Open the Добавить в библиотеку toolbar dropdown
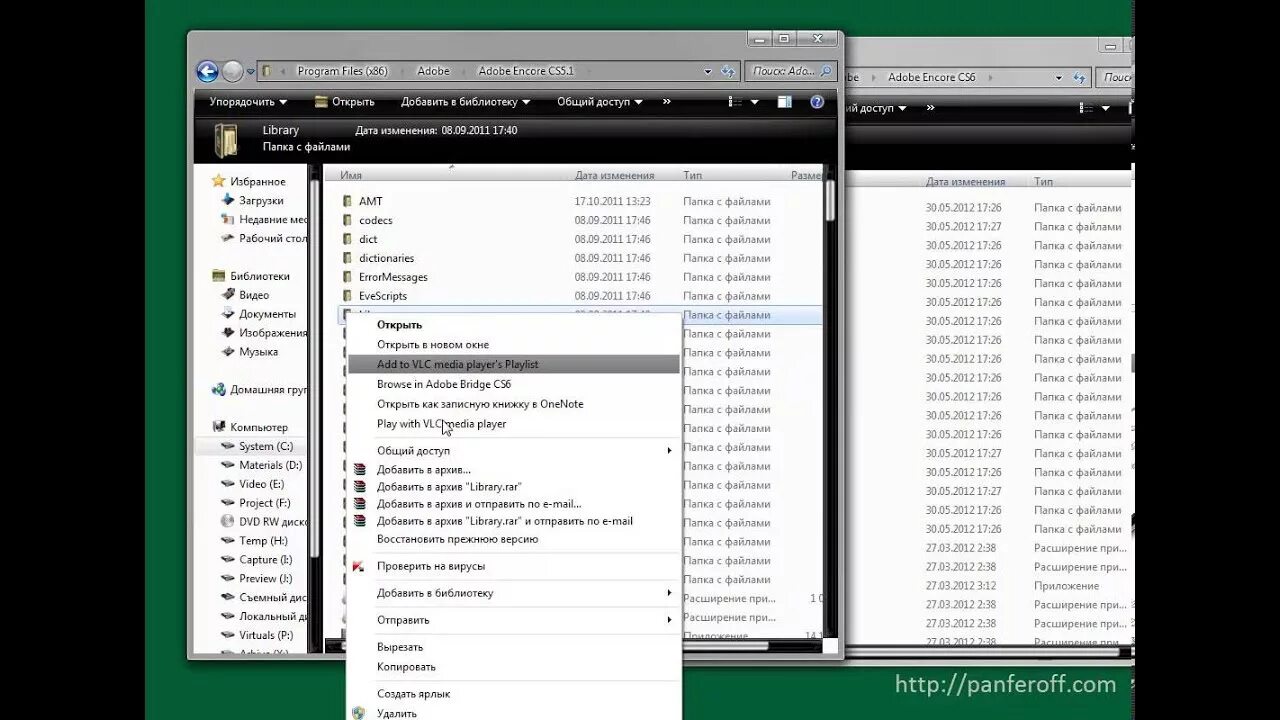This screenshot has height=720, width=1280. click(465, 102)
